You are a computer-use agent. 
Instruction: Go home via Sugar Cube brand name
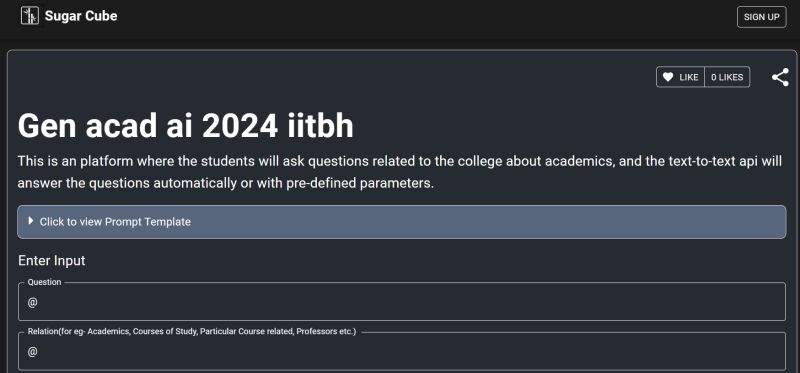coord(81,16)
